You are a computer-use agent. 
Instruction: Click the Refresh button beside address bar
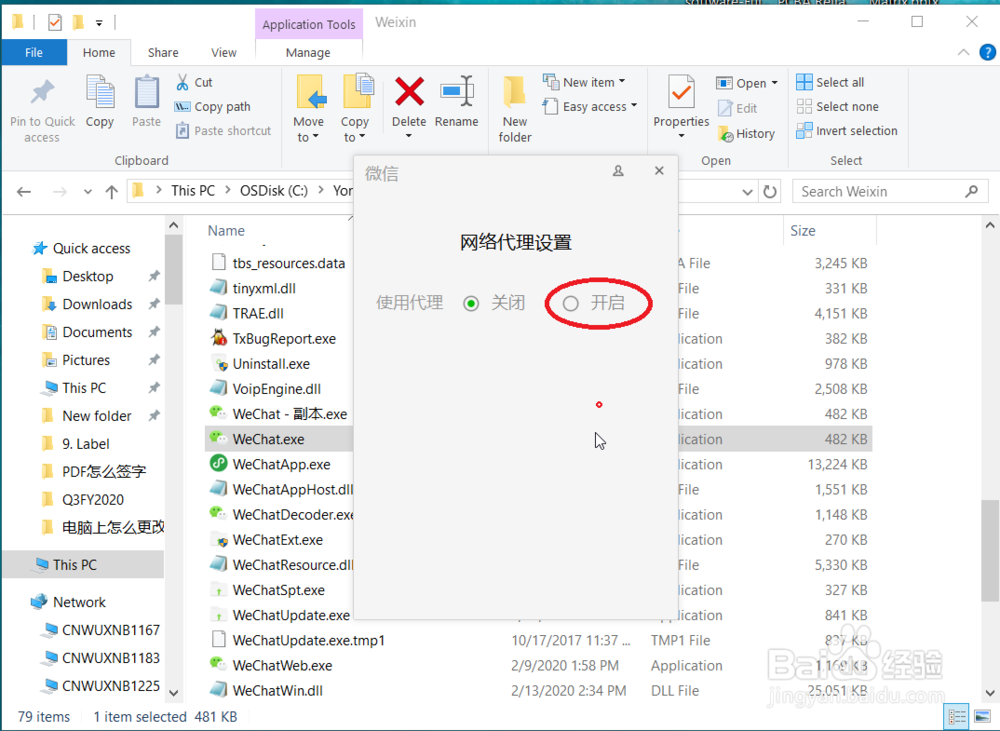pyautogui.click(x=770, y=191)
